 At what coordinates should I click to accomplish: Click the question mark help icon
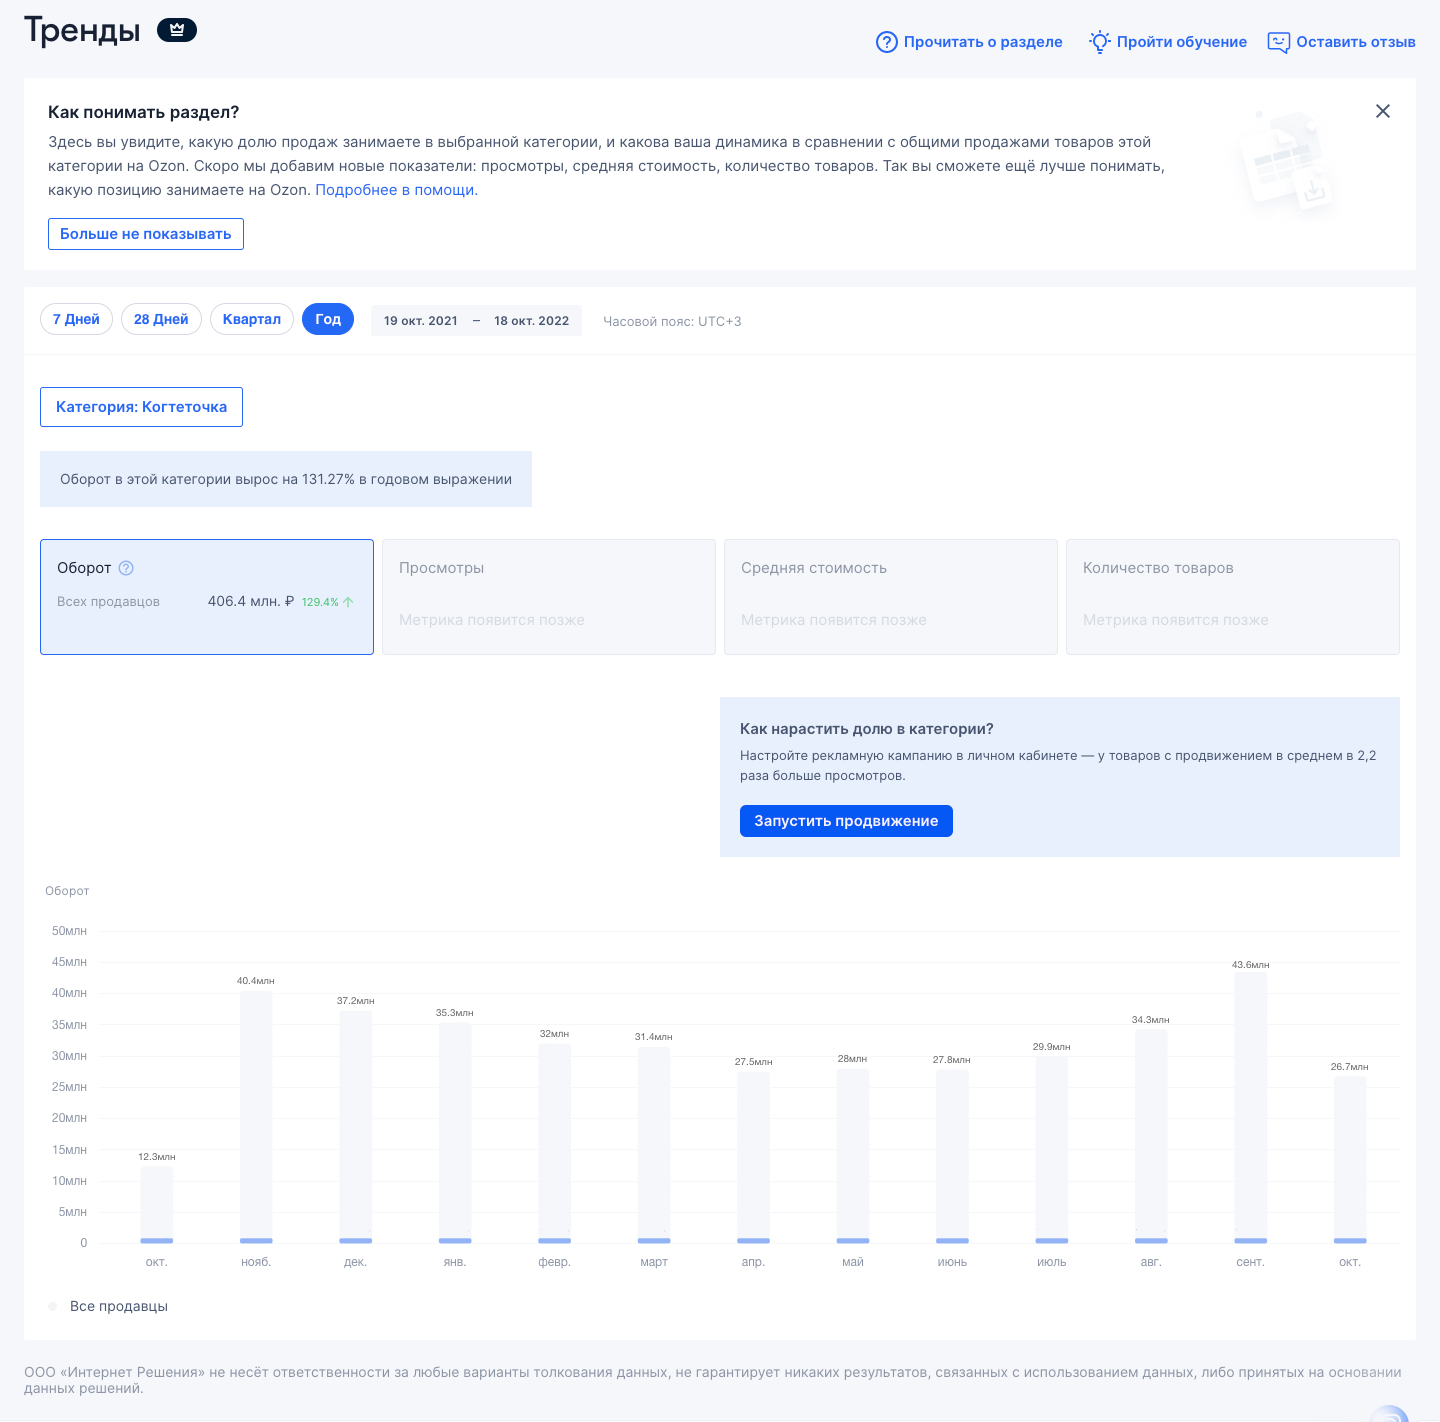[x=886, y=42]
